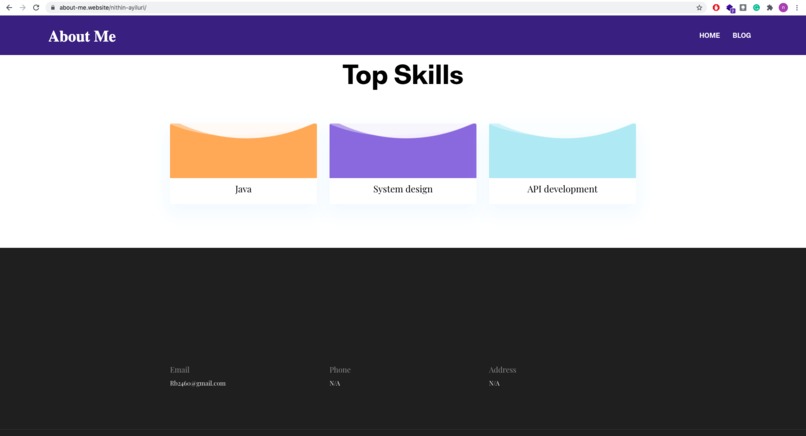Viewport: 806px width, 436px height.
Task: Open the BLOG nav link
Action: click(x=741, y=35)
